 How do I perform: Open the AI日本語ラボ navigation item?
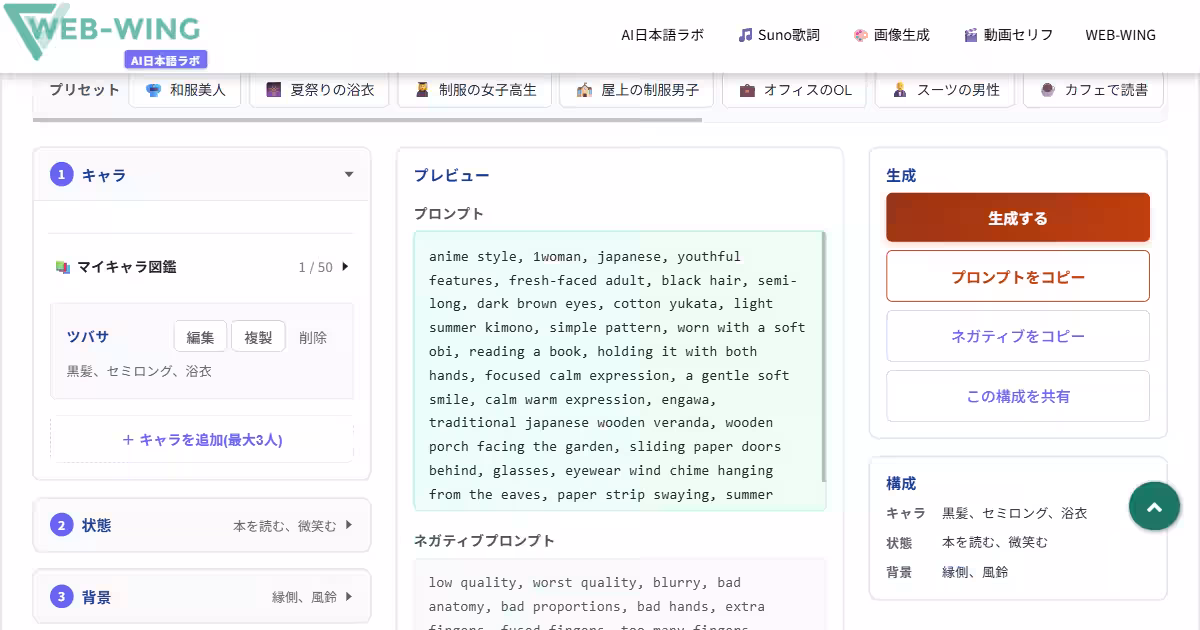pos(662,35)
